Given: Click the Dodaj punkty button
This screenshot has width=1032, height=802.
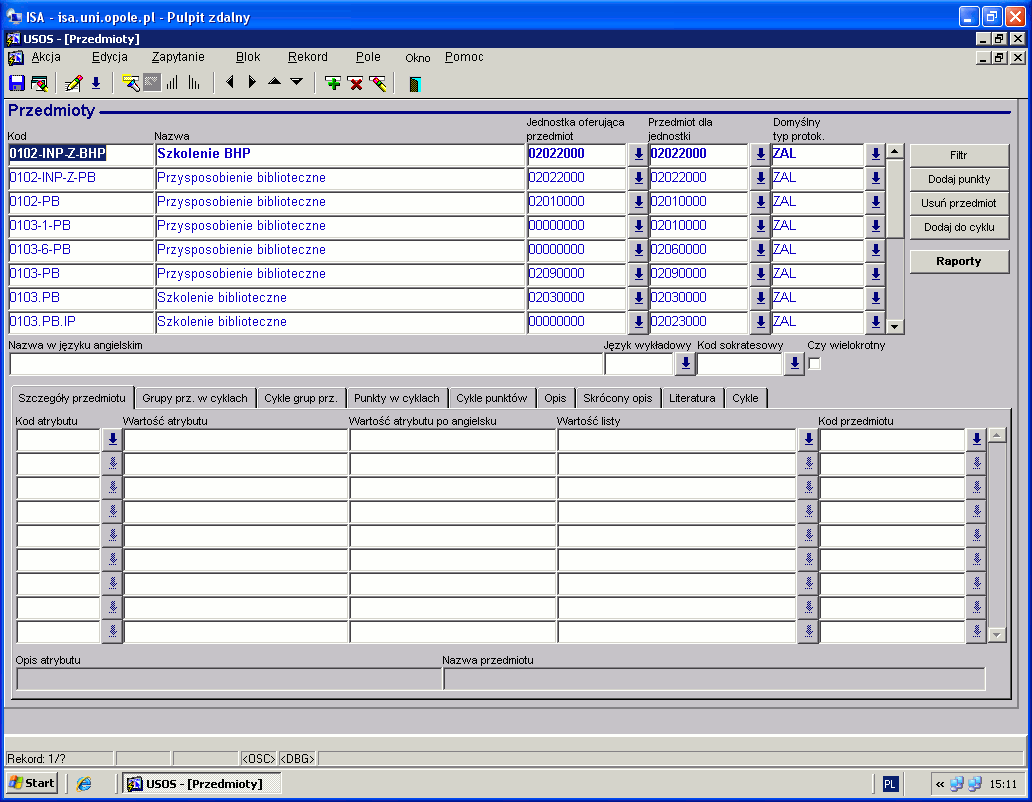Looking at the screenshot, I should click(x=959, y=179).
